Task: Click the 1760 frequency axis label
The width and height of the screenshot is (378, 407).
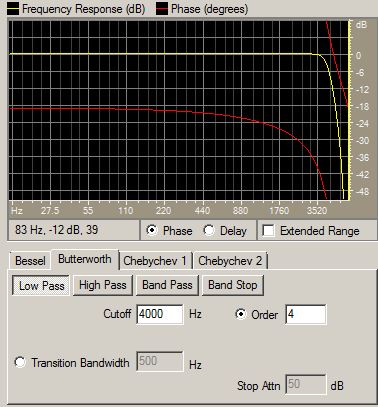Action: pyautogui.click(x=279, y=211)
